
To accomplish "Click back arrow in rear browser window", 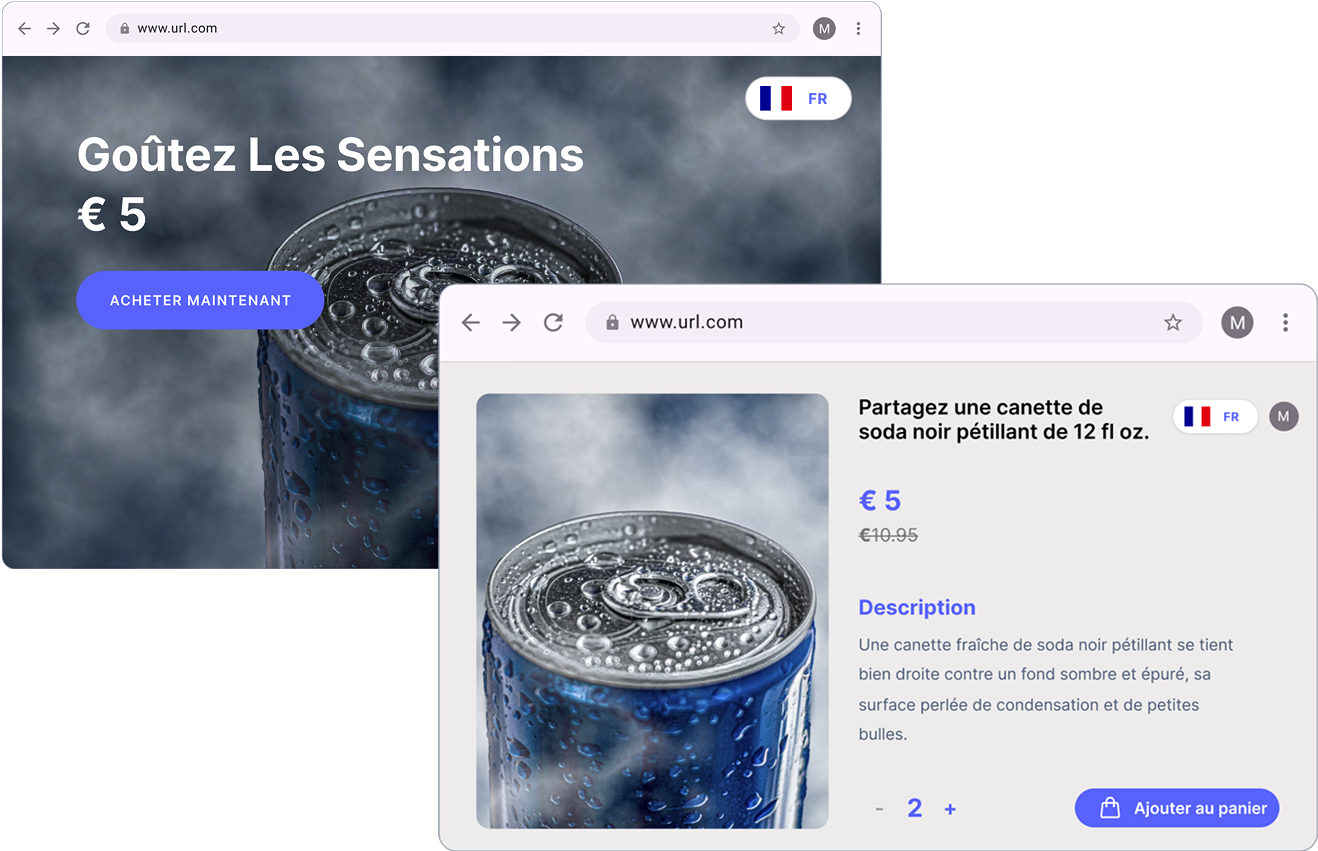I will click(x=25, y=28).
